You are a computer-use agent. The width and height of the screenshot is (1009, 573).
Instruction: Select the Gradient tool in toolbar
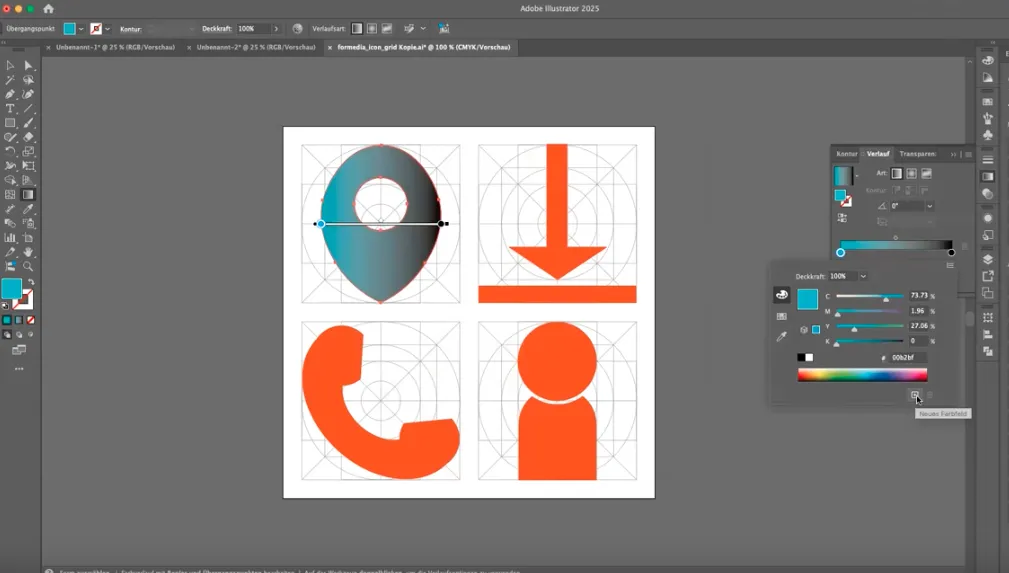click(28, 194)
